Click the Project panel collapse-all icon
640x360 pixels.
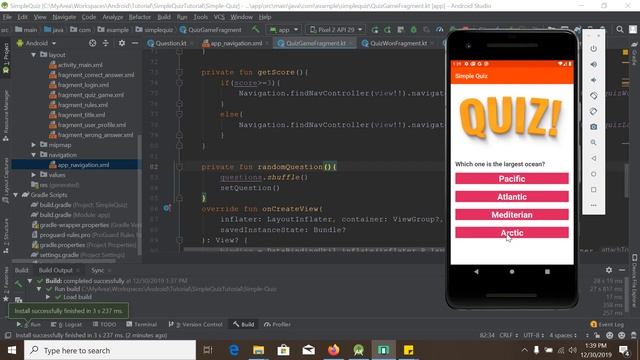tap(106, 43)
